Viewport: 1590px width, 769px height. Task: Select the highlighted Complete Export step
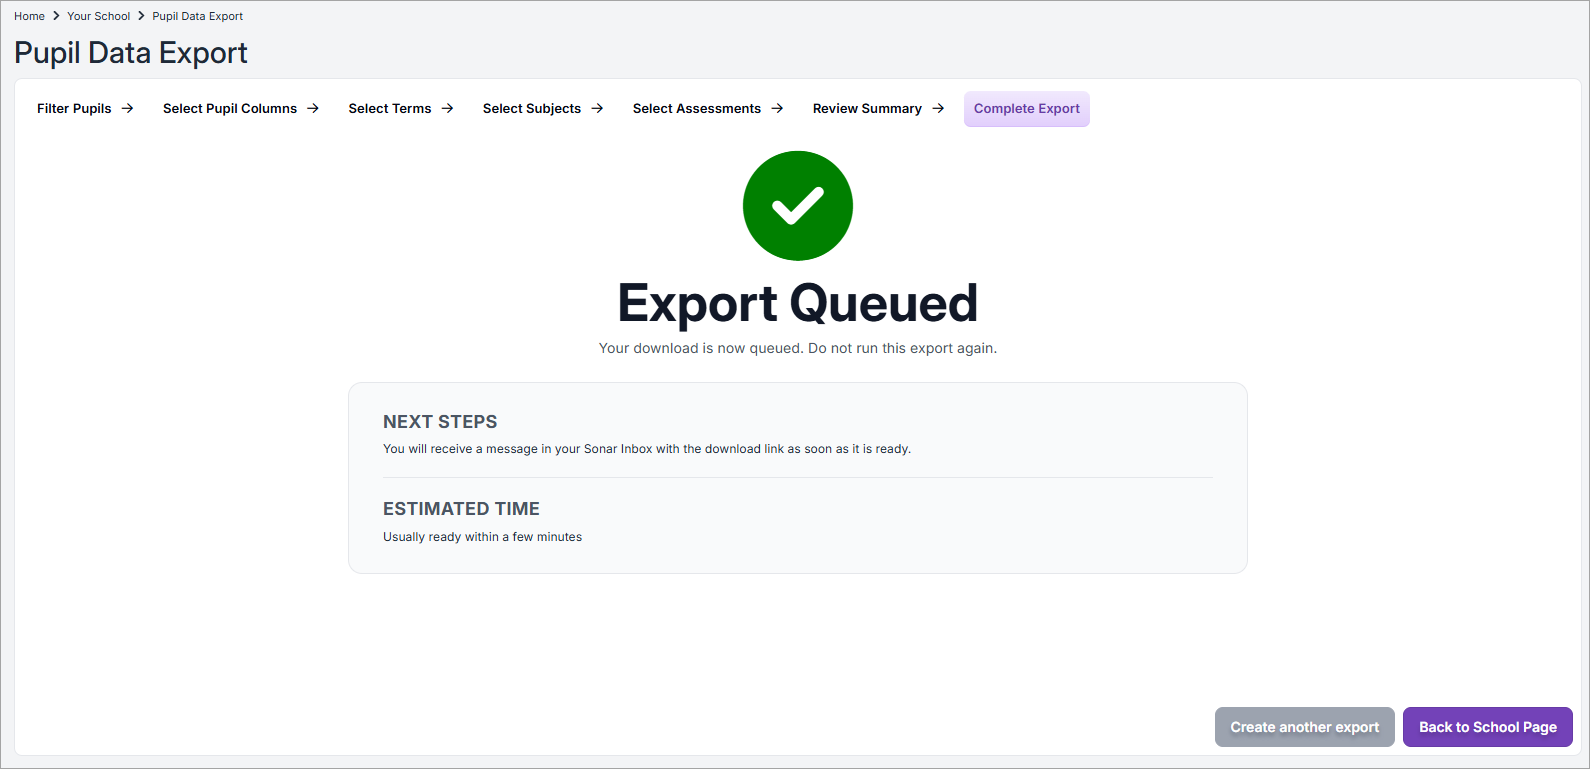coord(1026,109)
